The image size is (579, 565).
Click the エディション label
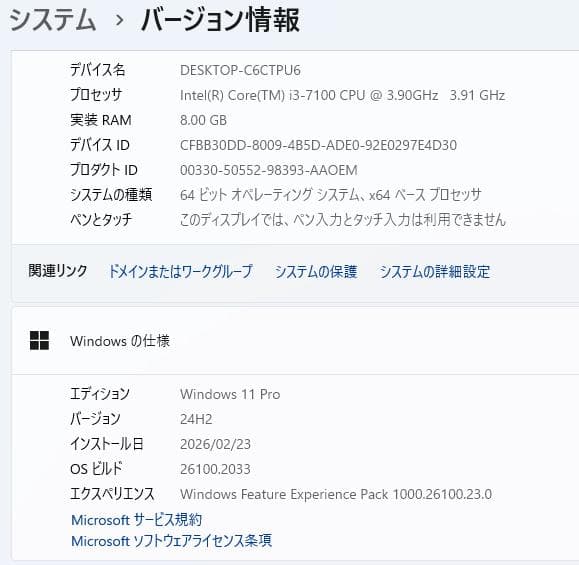100,394
